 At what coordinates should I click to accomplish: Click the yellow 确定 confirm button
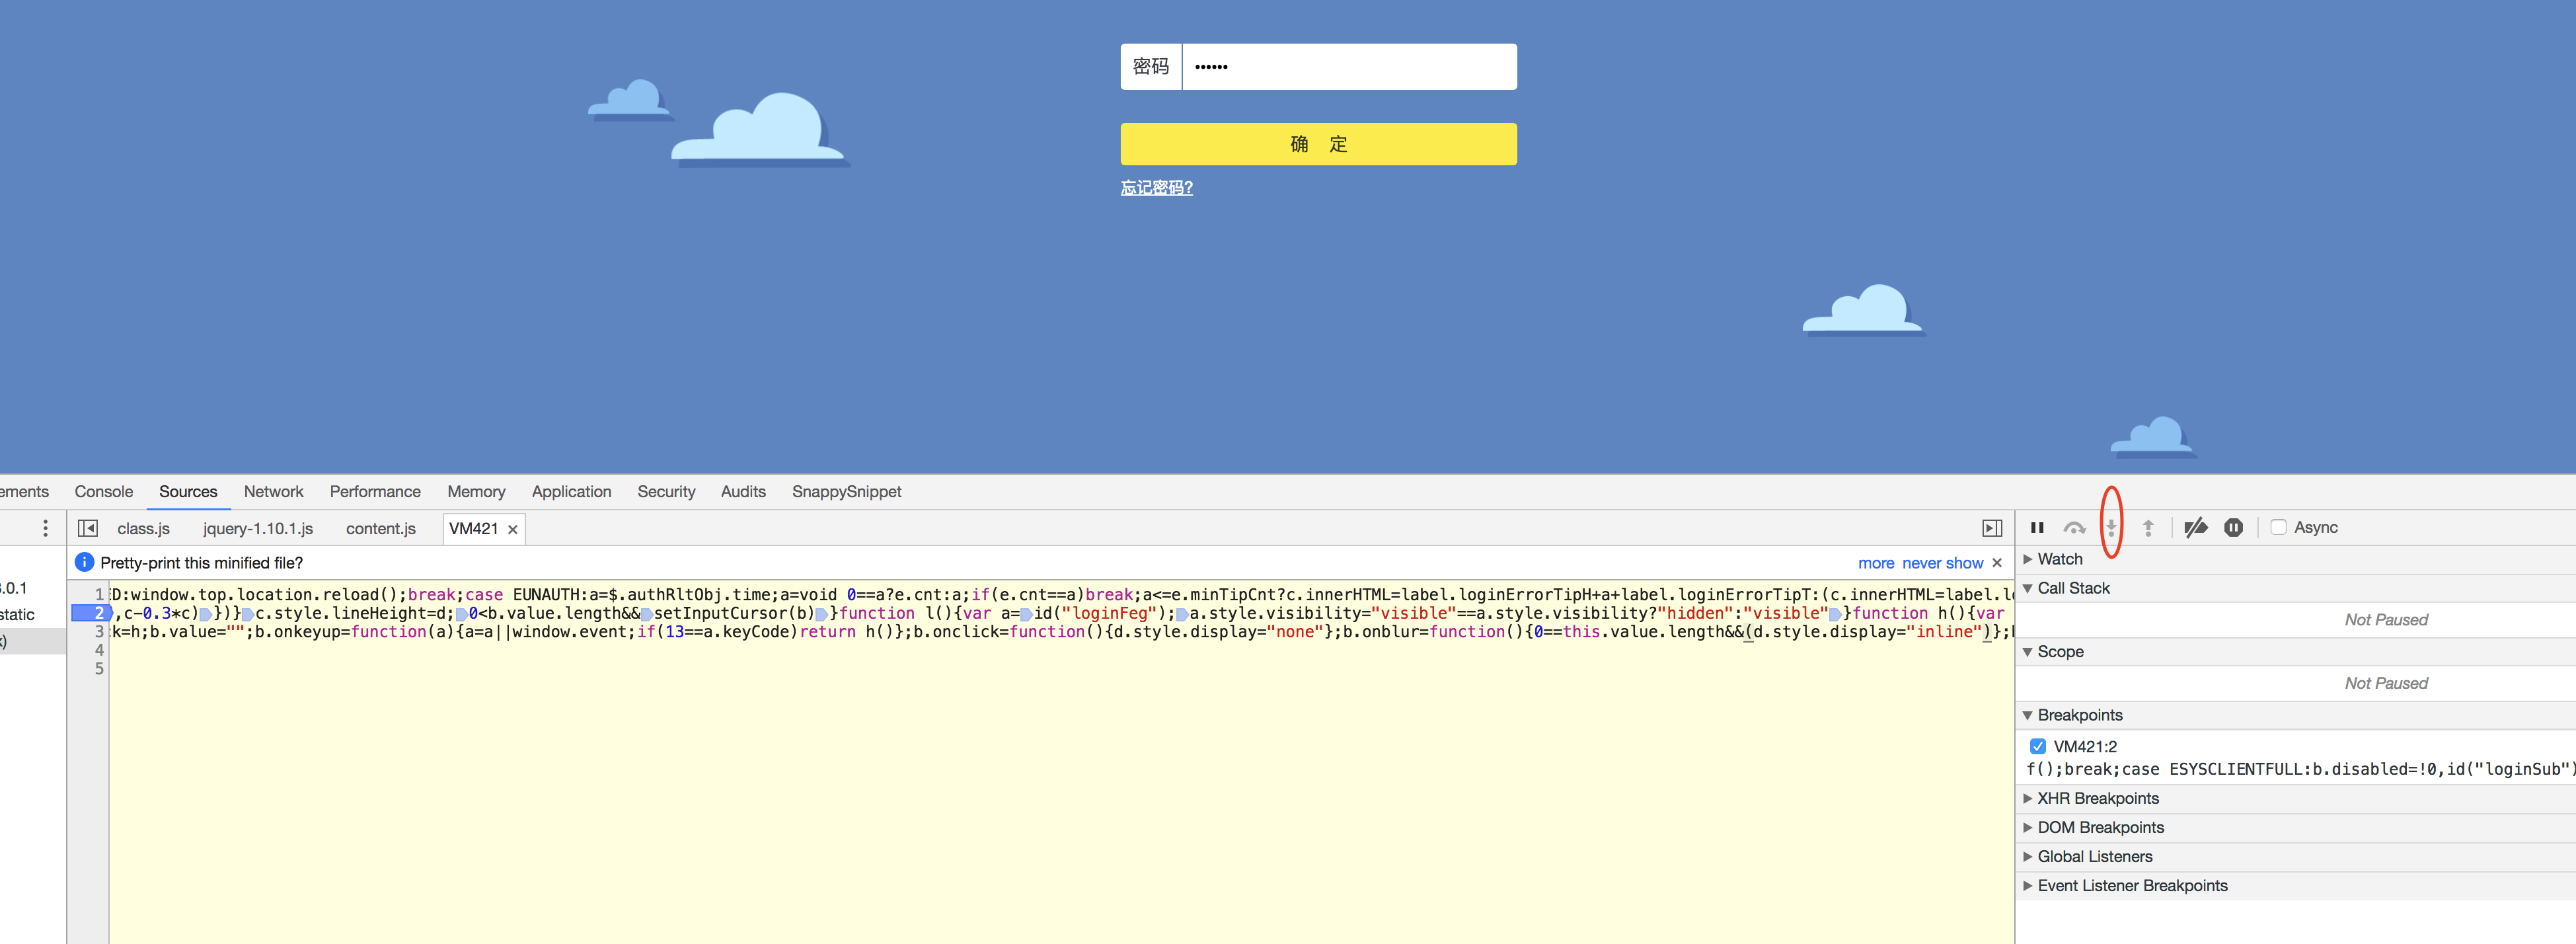pyautogui.click(x=1317, y=144)
